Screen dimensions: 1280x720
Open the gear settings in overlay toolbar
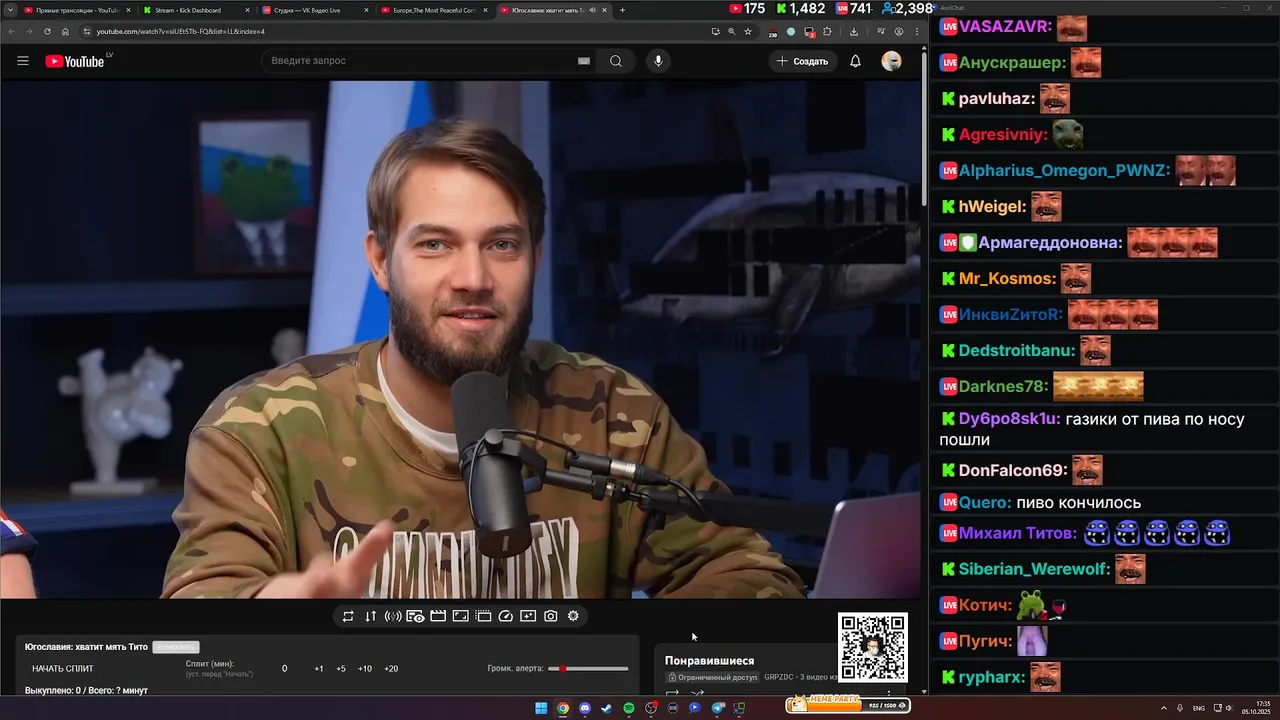click(x=573, y=616)
